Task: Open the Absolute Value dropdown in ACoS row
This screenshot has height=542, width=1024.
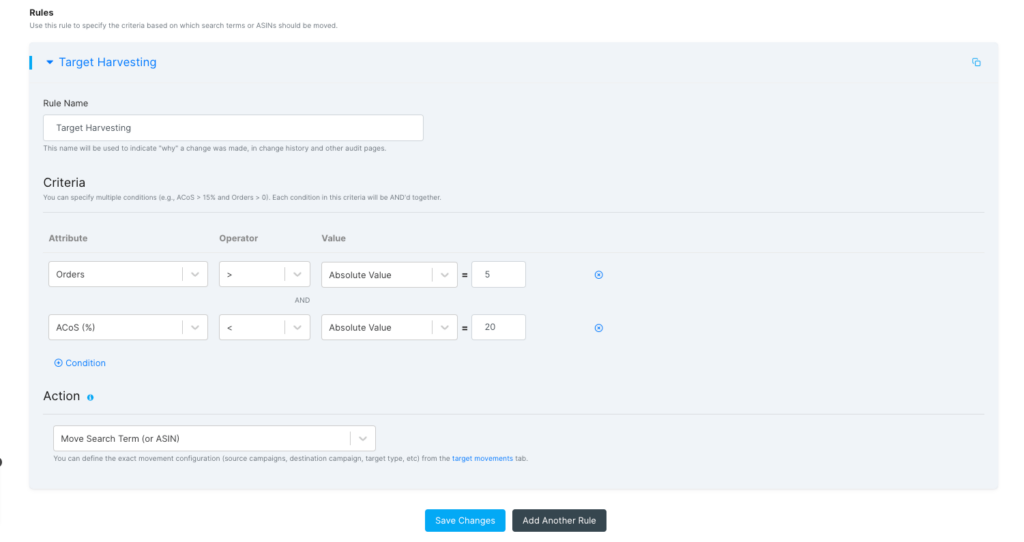Action: pos(389,327)
